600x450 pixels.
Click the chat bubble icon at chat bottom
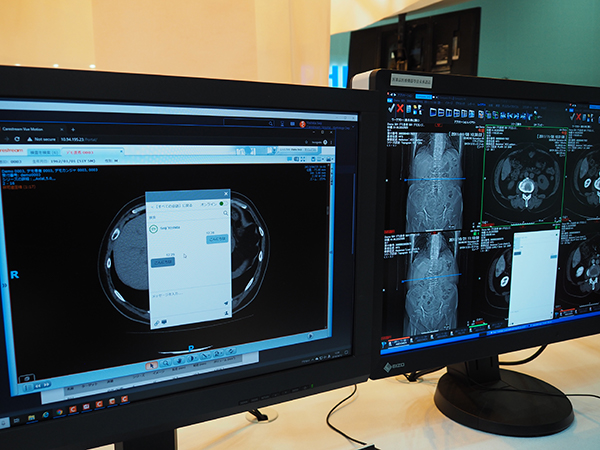click(x=167, y=319)
